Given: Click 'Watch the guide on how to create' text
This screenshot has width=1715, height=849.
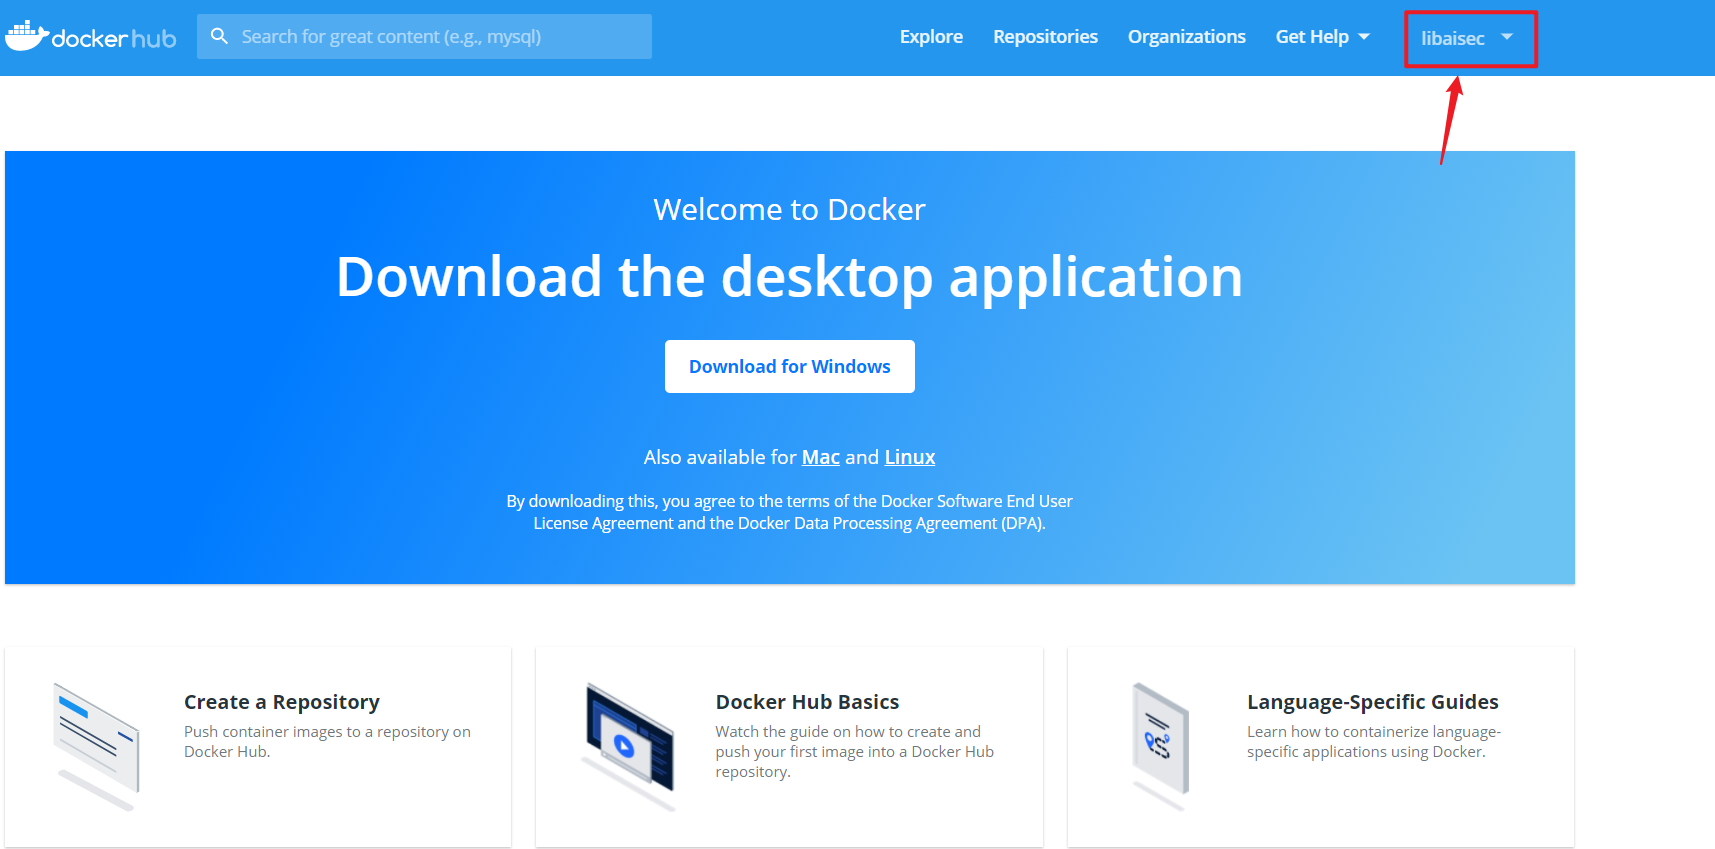Looking at the screenshot, I should pyautogui.click(x=854, y=751).
